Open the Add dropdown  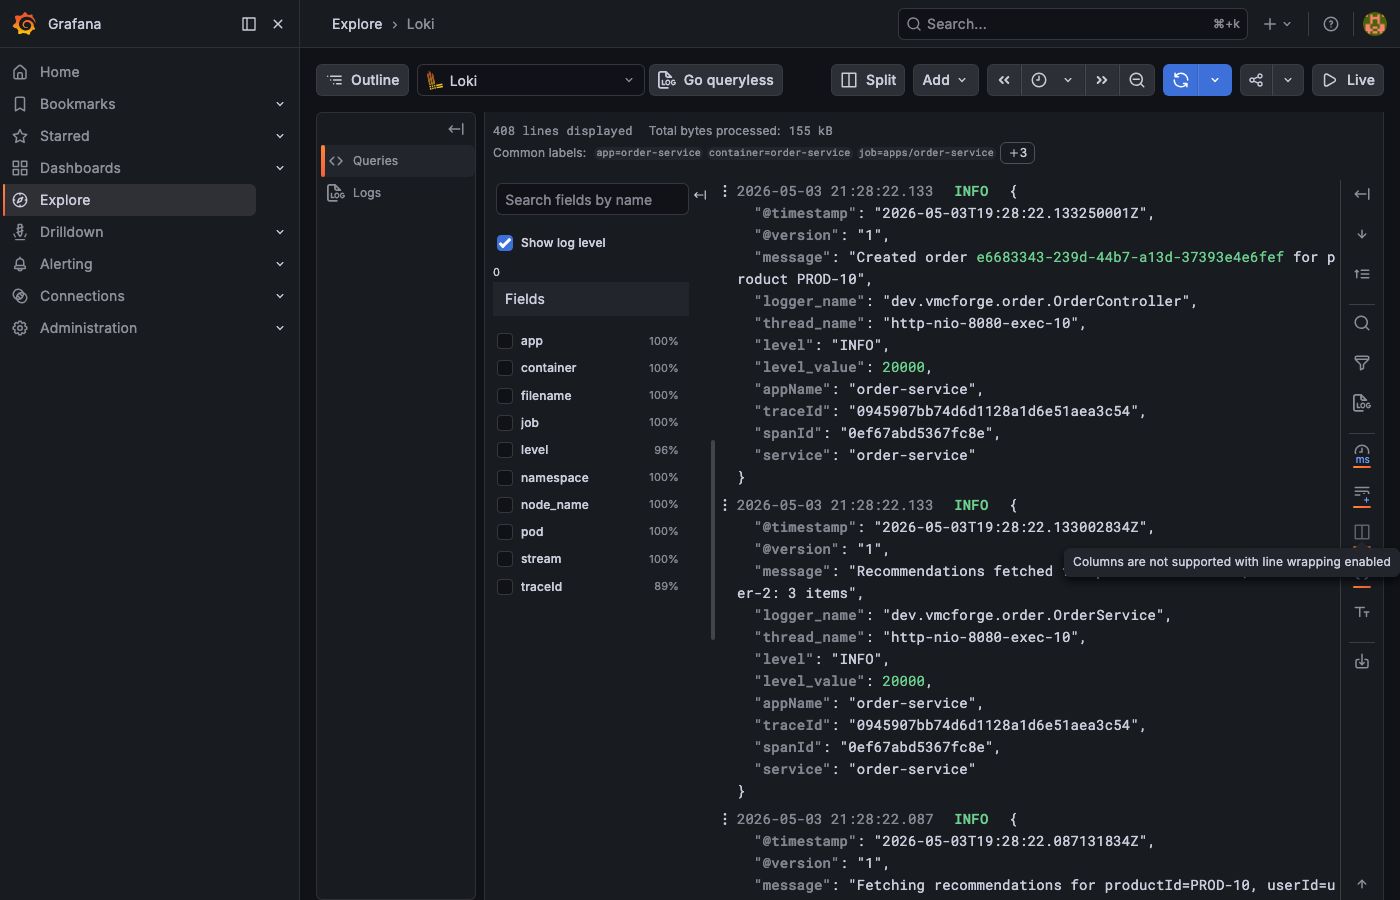(x=945, y=80)
